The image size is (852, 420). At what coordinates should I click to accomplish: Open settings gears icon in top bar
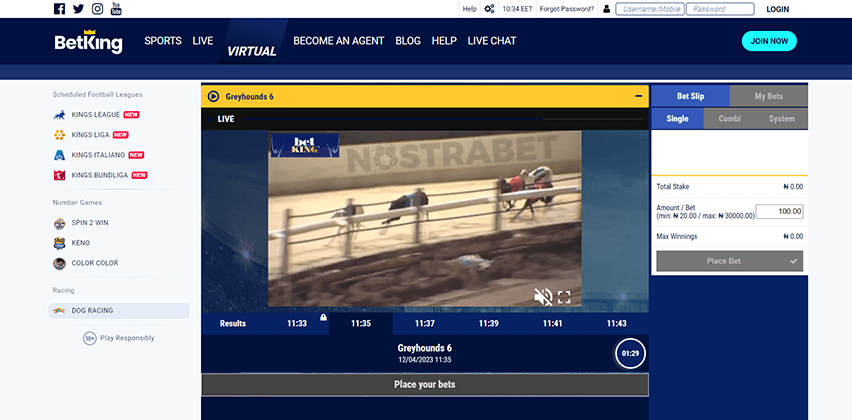pyautogui.click(x=490, y=9)
